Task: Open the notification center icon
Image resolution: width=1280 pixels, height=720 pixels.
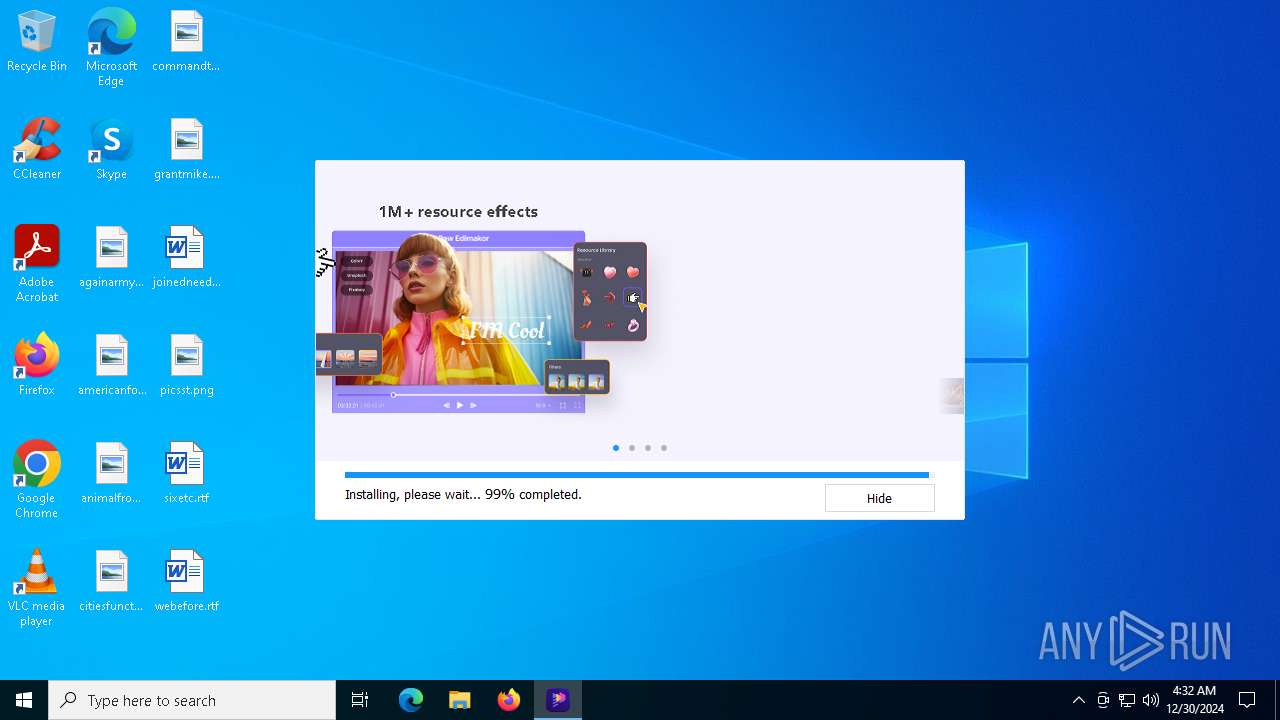Action: pos(1247,700)
